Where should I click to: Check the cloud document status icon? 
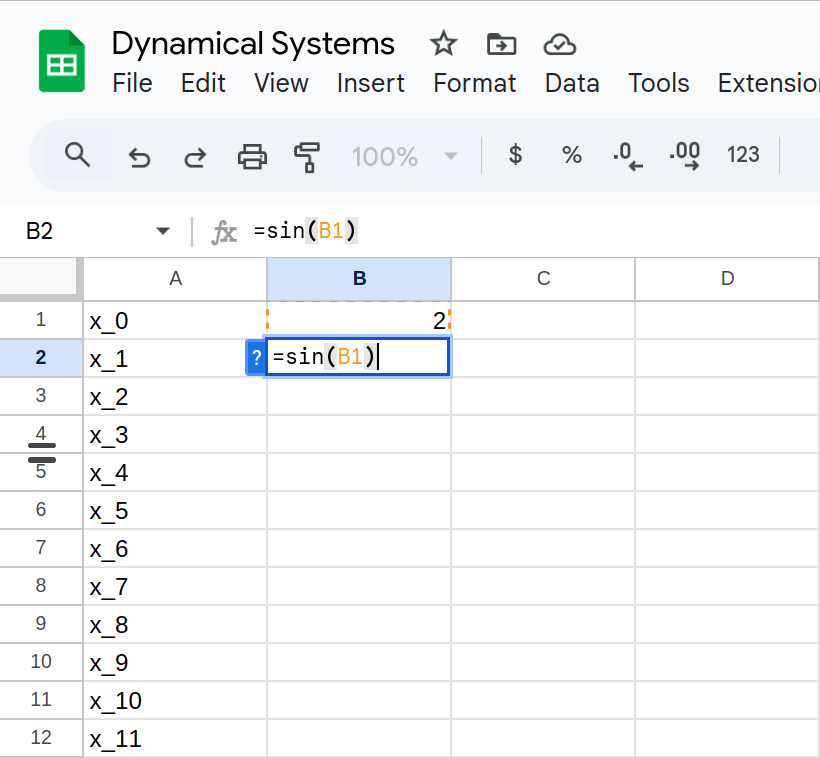pos(559,44)
